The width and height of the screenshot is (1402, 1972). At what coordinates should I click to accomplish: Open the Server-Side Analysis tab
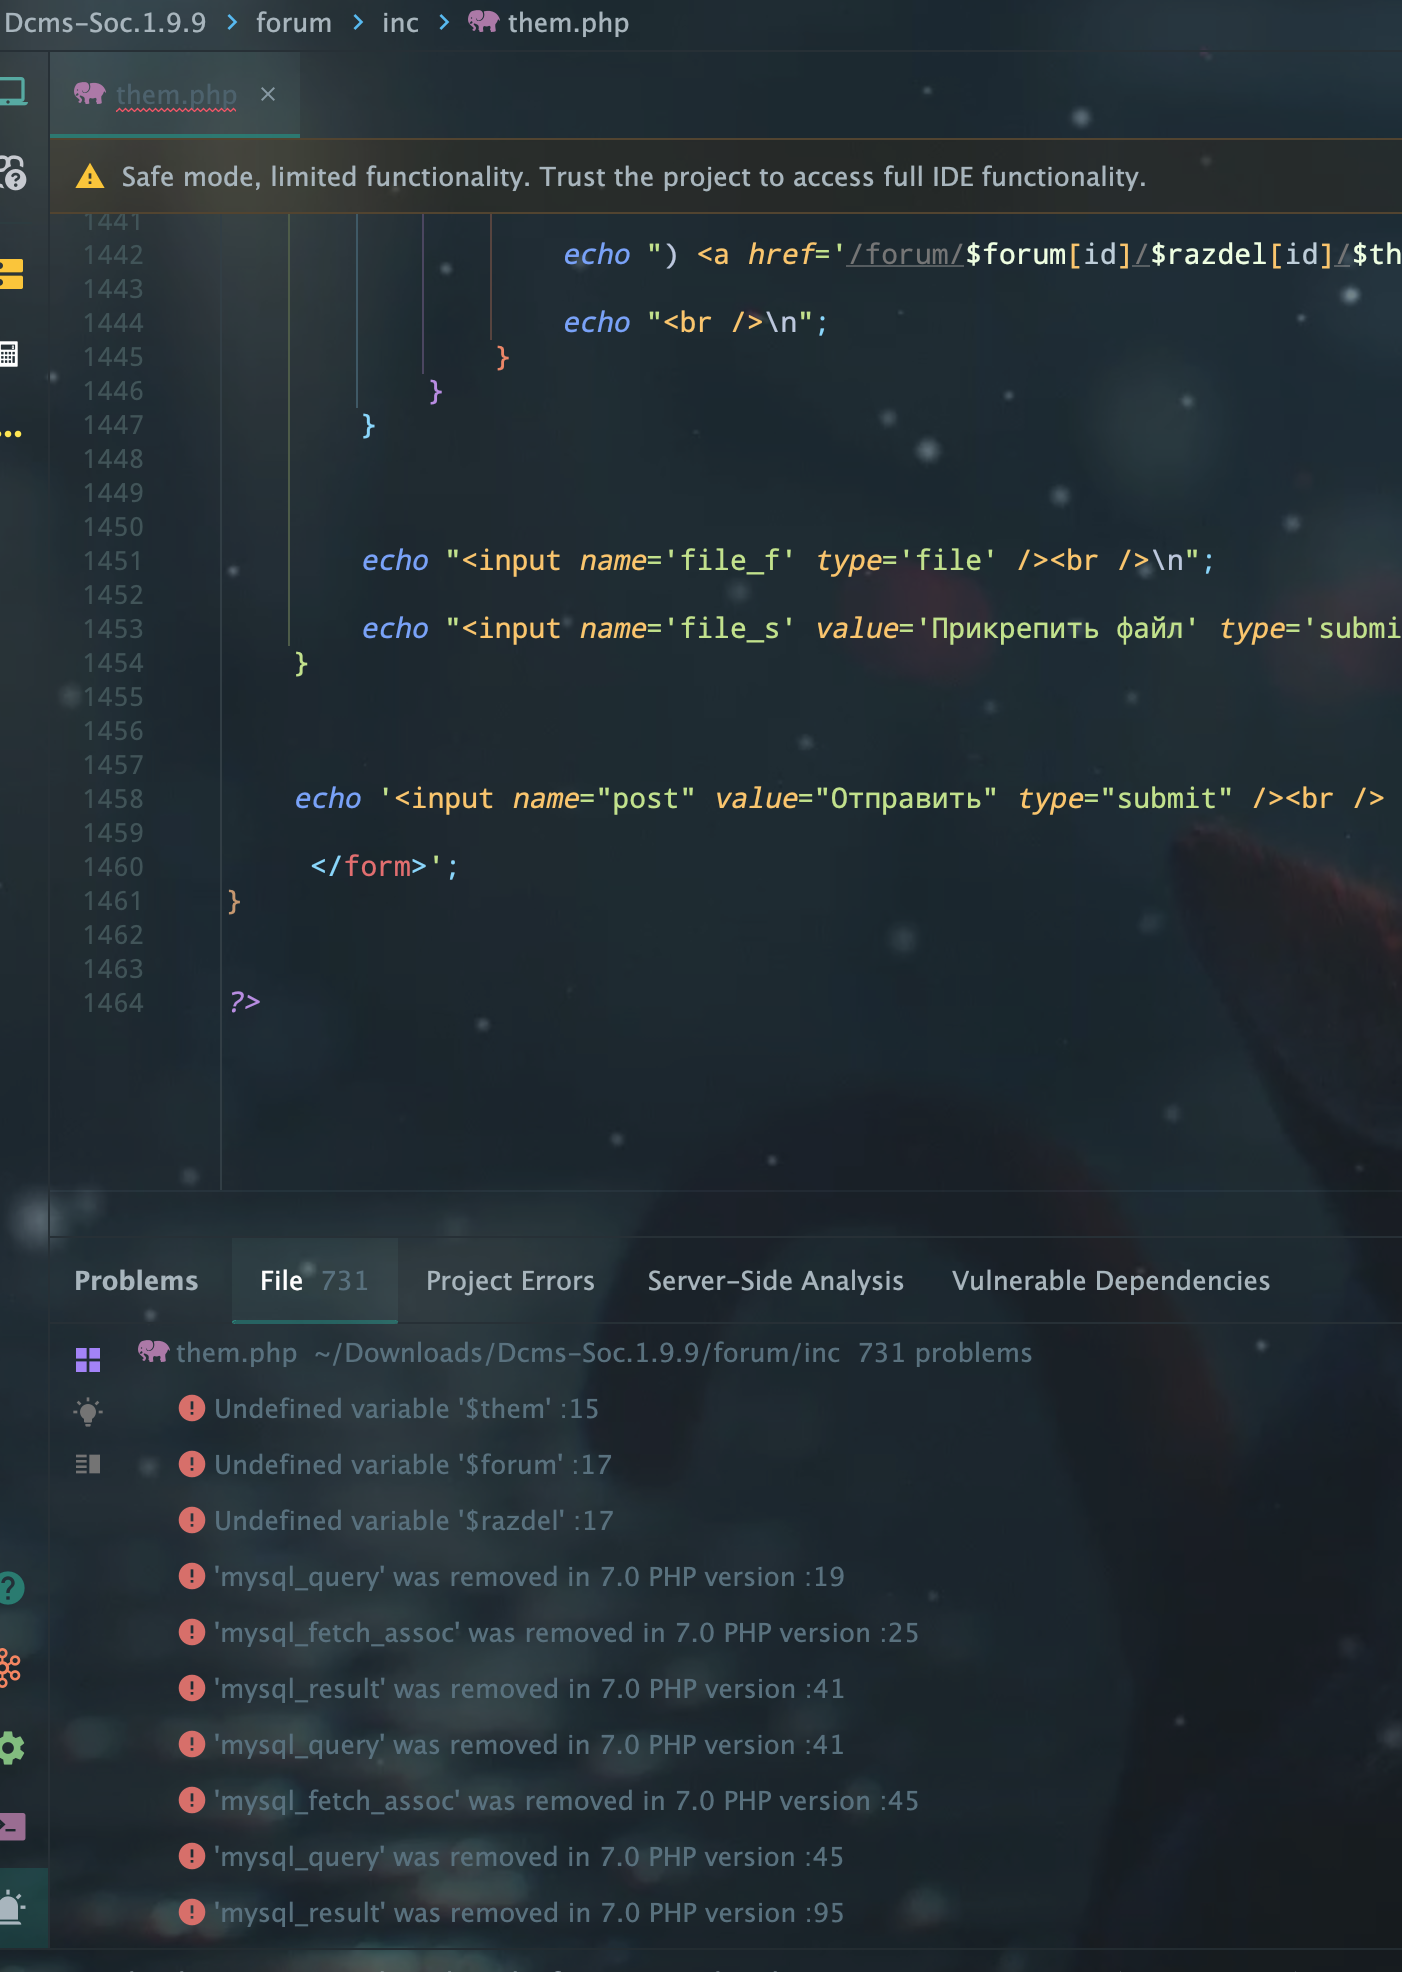(775, 1281)
